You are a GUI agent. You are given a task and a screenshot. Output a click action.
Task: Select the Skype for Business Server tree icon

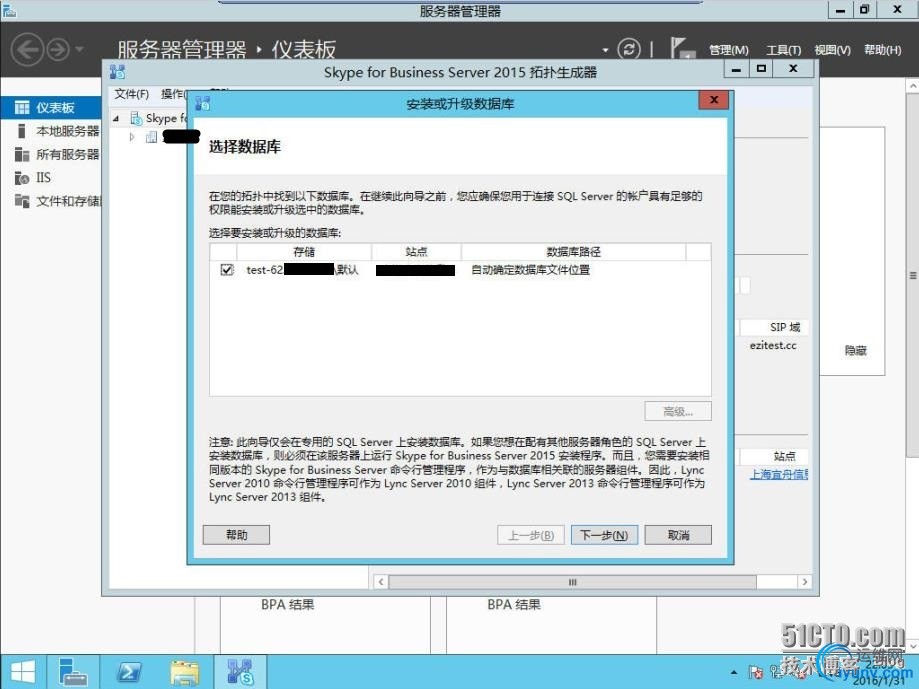[x=136, y=119]
